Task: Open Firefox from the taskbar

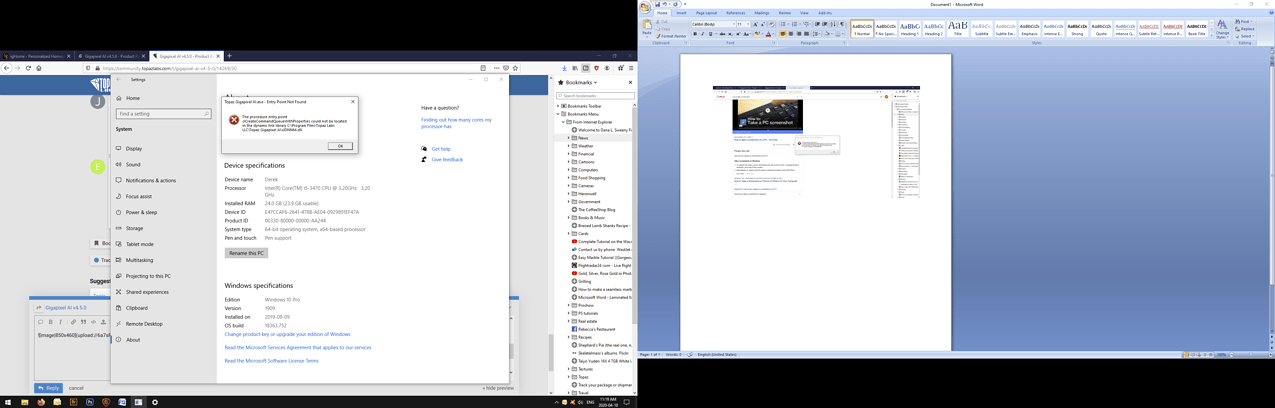Action: coord(41,402)
